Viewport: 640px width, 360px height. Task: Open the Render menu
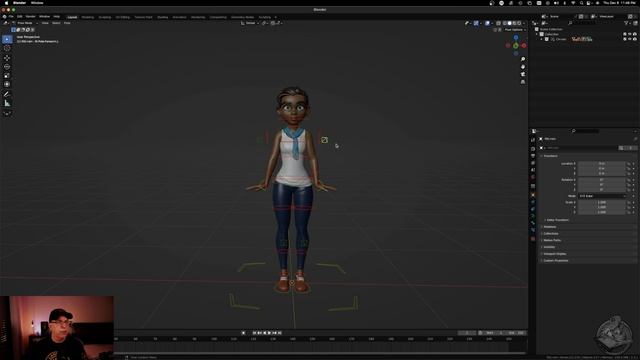(31, 17)
